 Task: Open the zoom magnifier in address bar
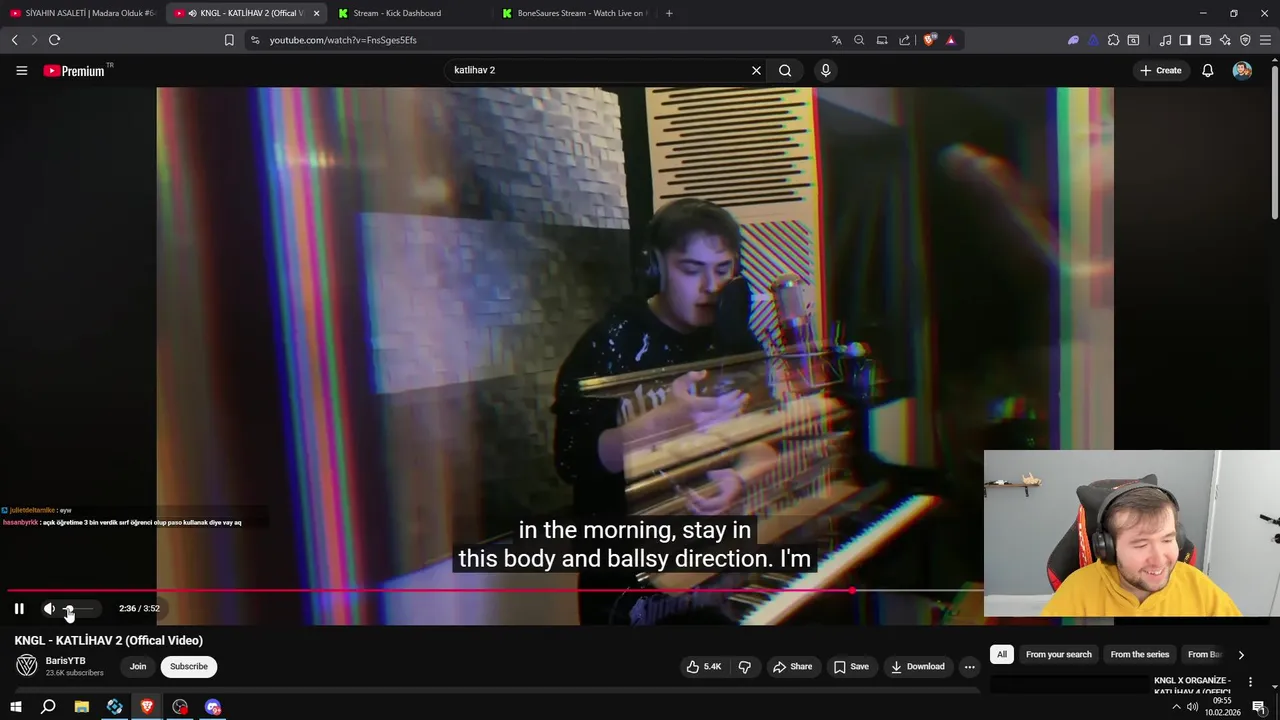coord(859,40)
